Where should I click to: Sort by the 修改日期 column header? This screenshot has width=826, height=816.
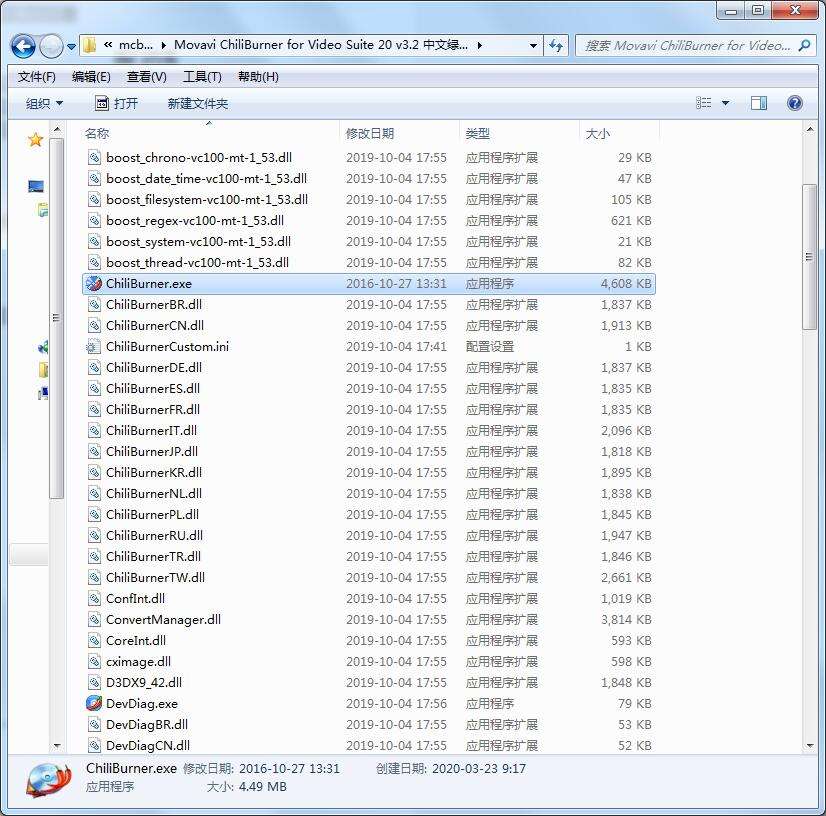(370, 134)
